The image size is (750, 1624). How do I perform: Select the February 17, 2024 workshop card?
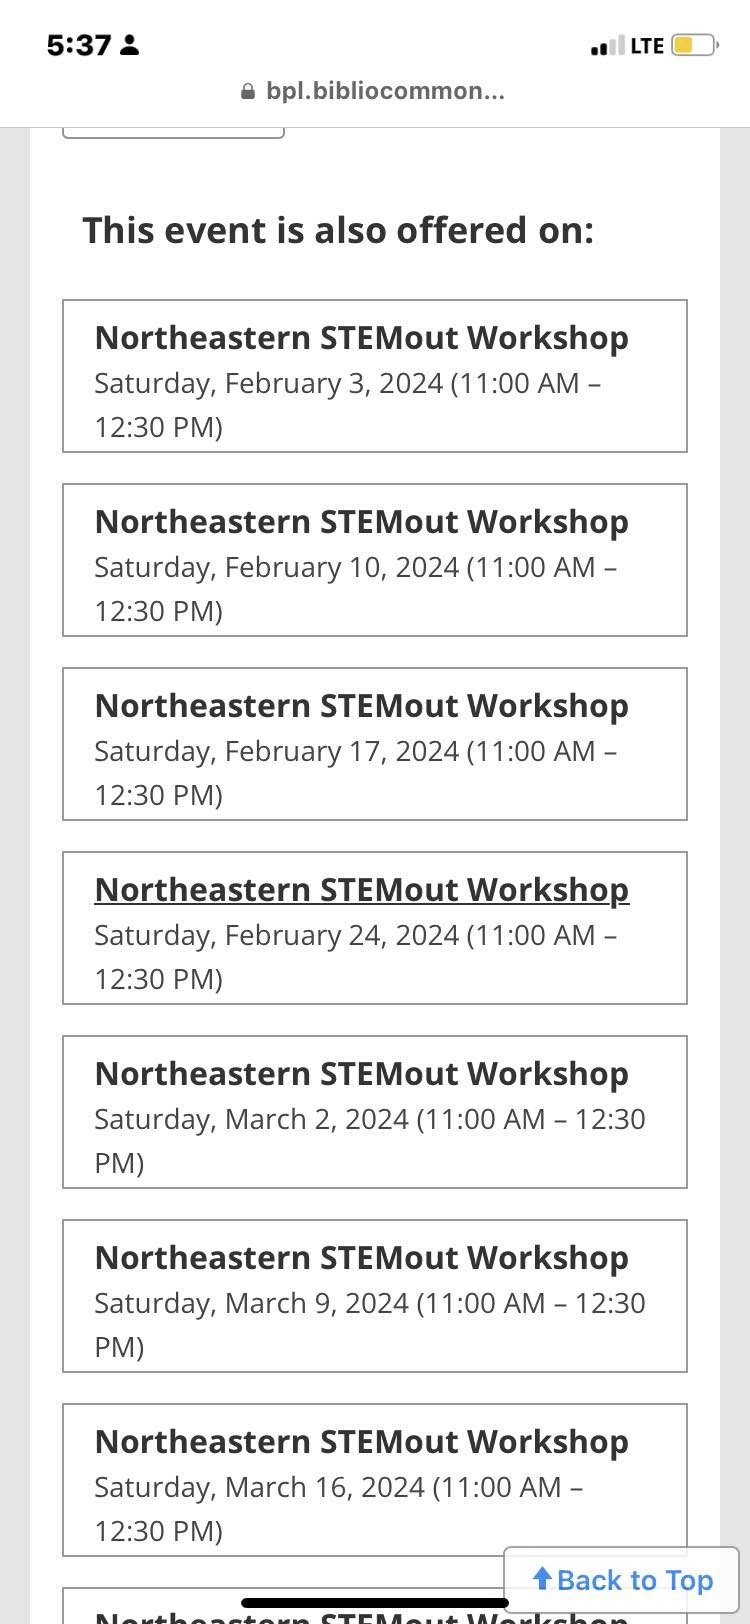(x=375, y=744)
